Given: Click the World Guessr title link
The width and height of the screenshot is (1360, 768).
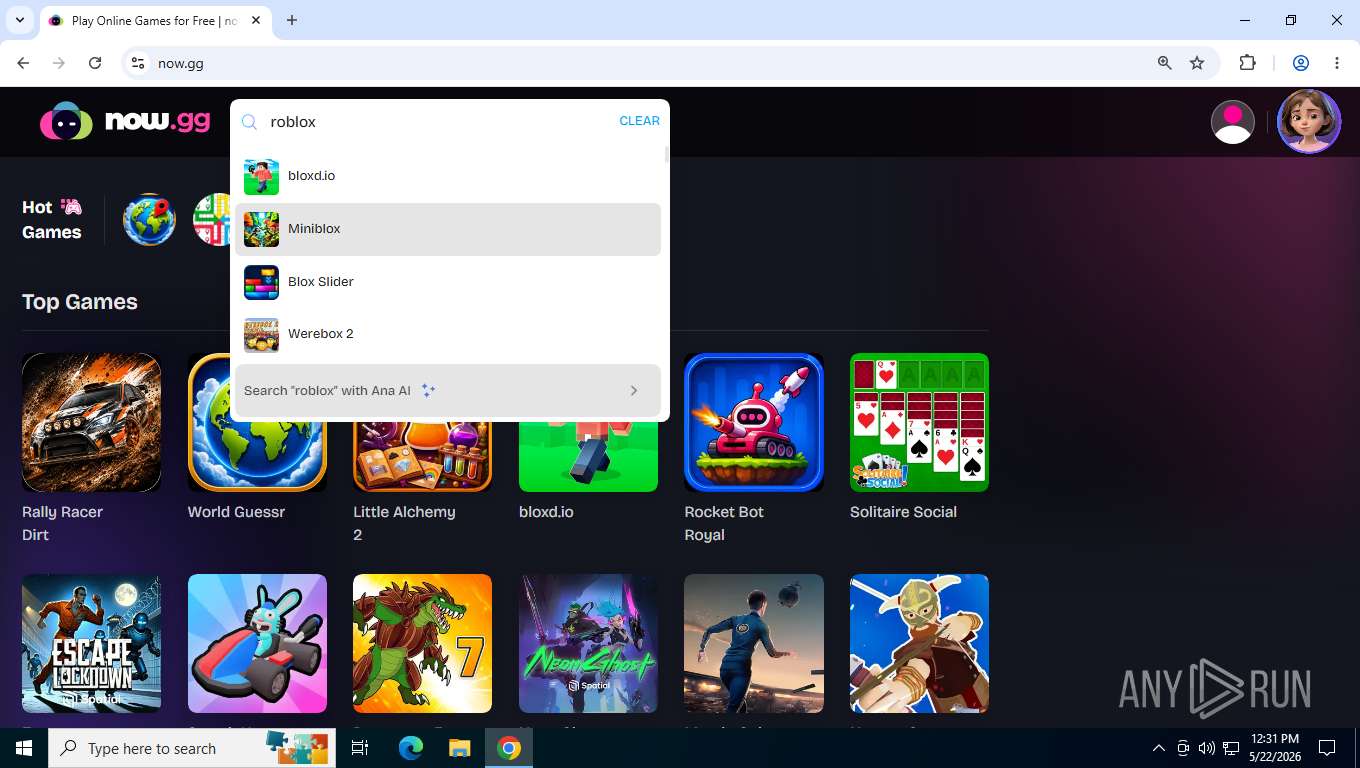Looking at the screenshot, I should [x=236, y=512].
